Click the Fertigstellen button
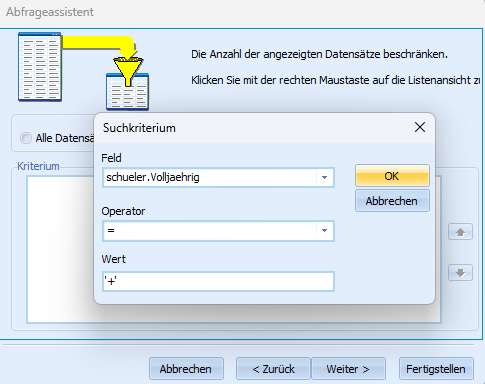Viewport: 485px width, 384px height. (x=436, y=369)
